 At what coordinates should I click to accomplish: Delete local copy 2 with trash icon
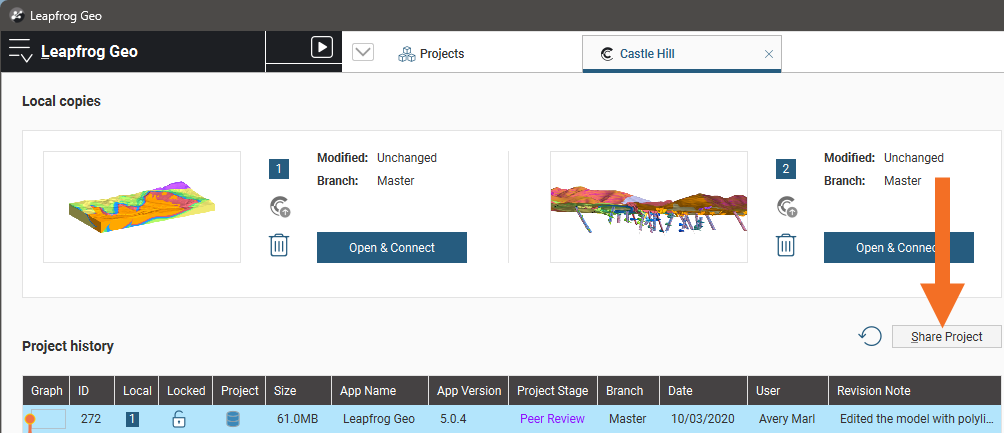point(786,245)
